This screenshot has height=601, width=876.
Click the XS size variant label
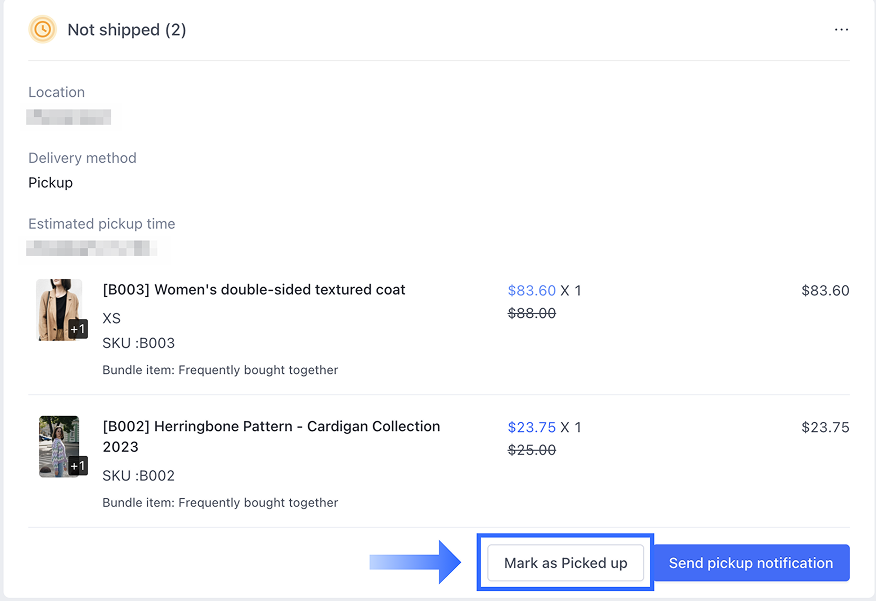point(112,318)
